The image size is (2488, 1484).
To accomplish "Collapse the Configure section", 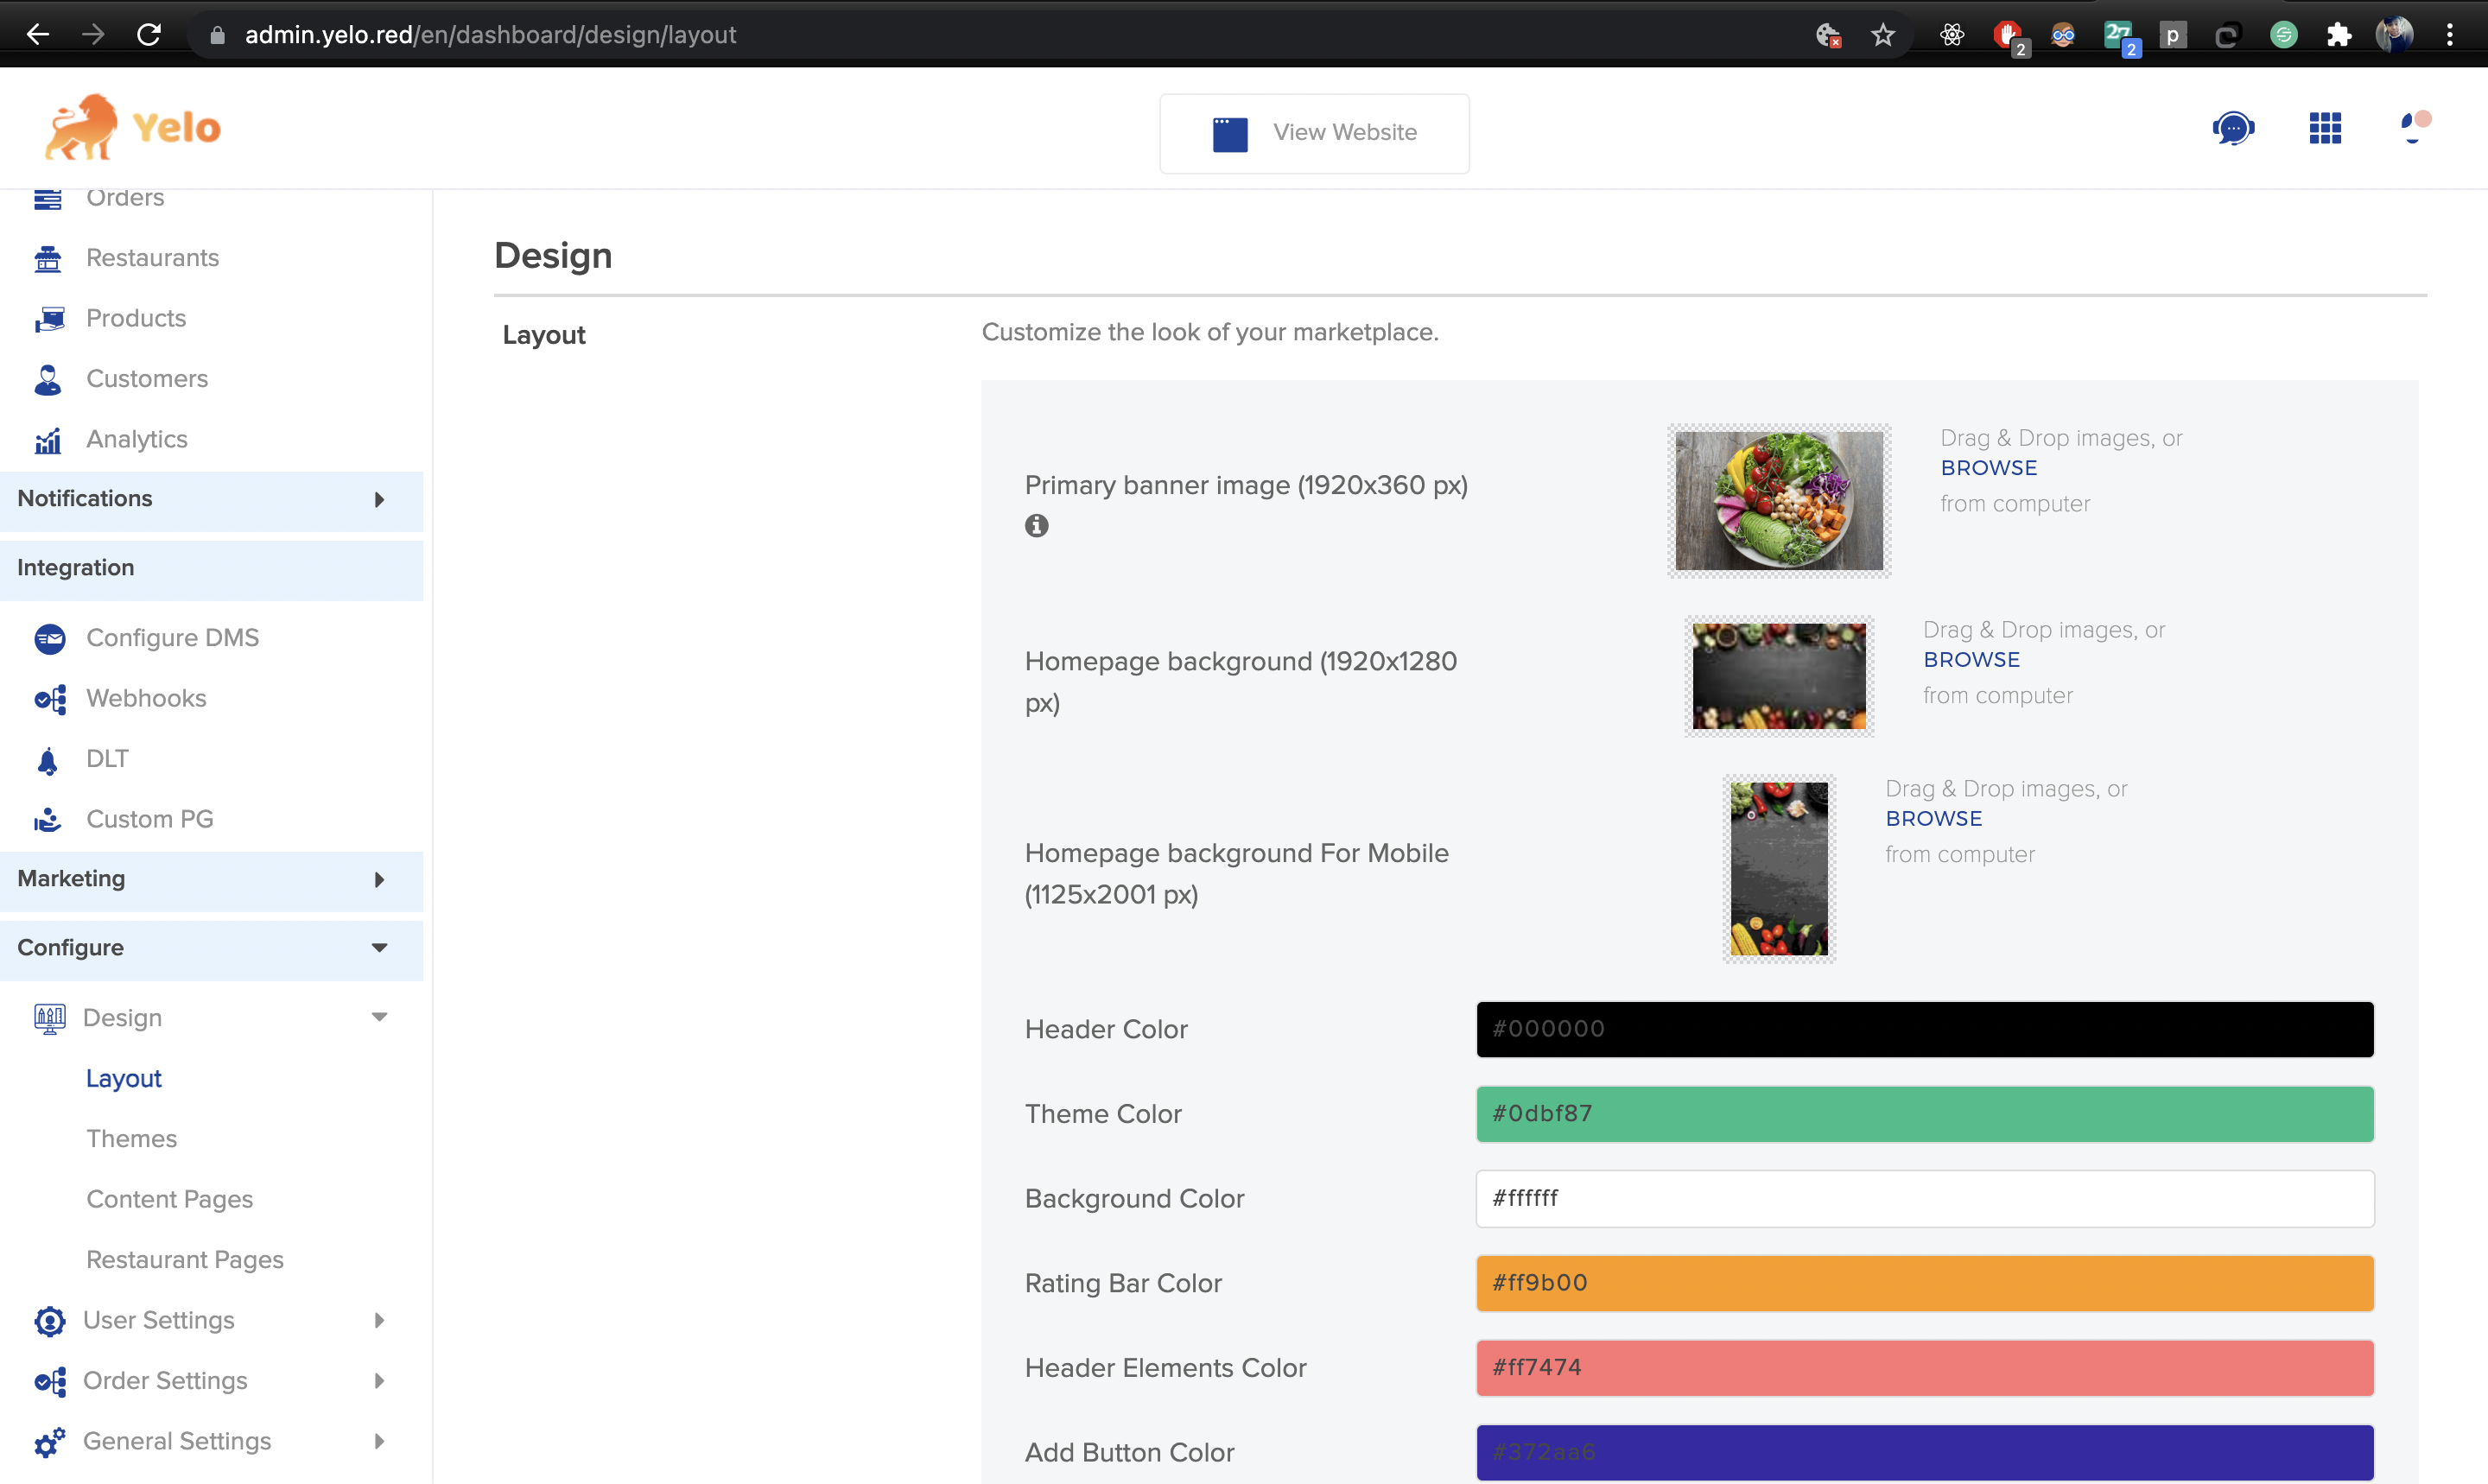I will tap(379, 947).
